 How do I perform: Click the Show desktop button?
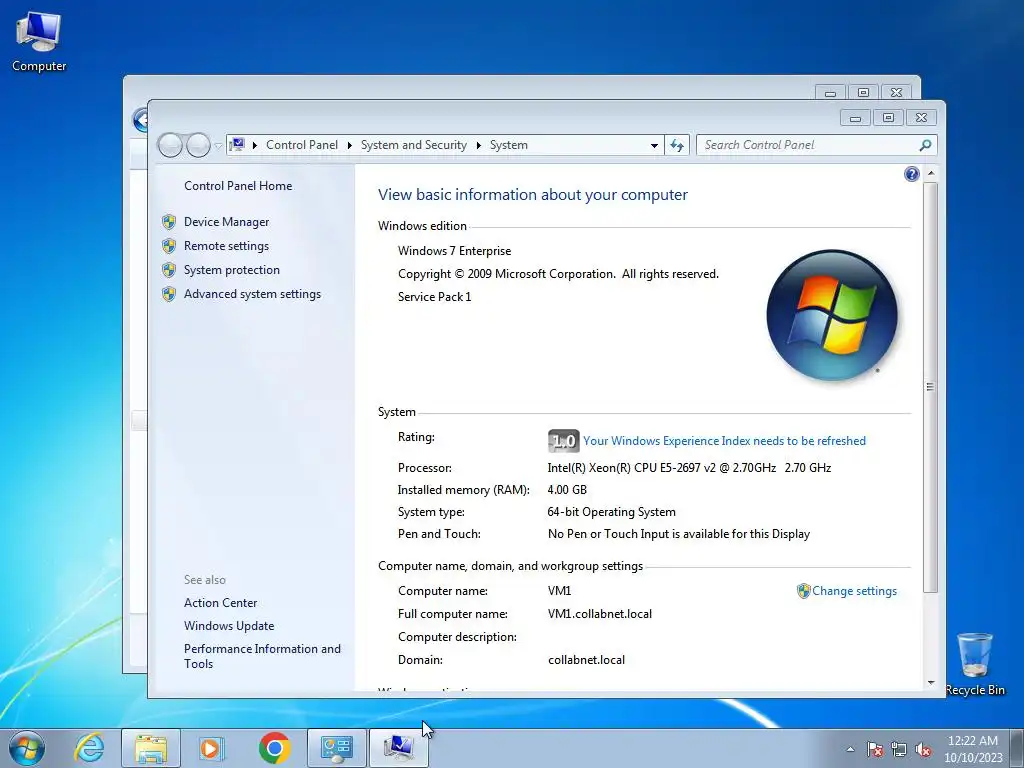pos(1017,748)
